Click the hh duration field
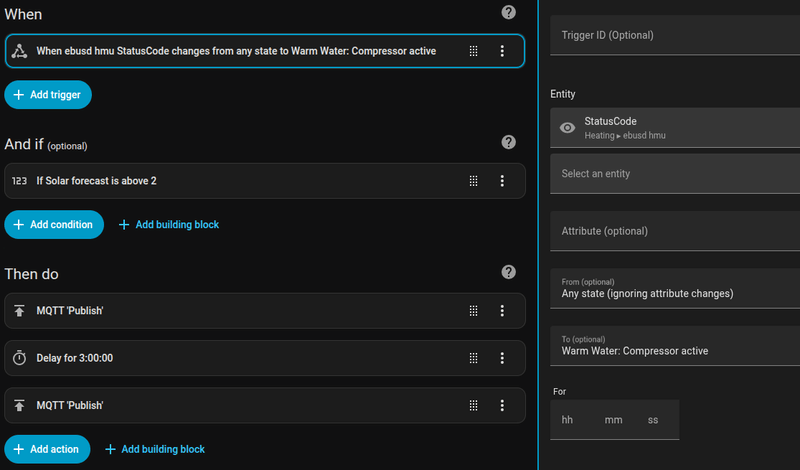This screenshot has height=470, width=800. 569,420
